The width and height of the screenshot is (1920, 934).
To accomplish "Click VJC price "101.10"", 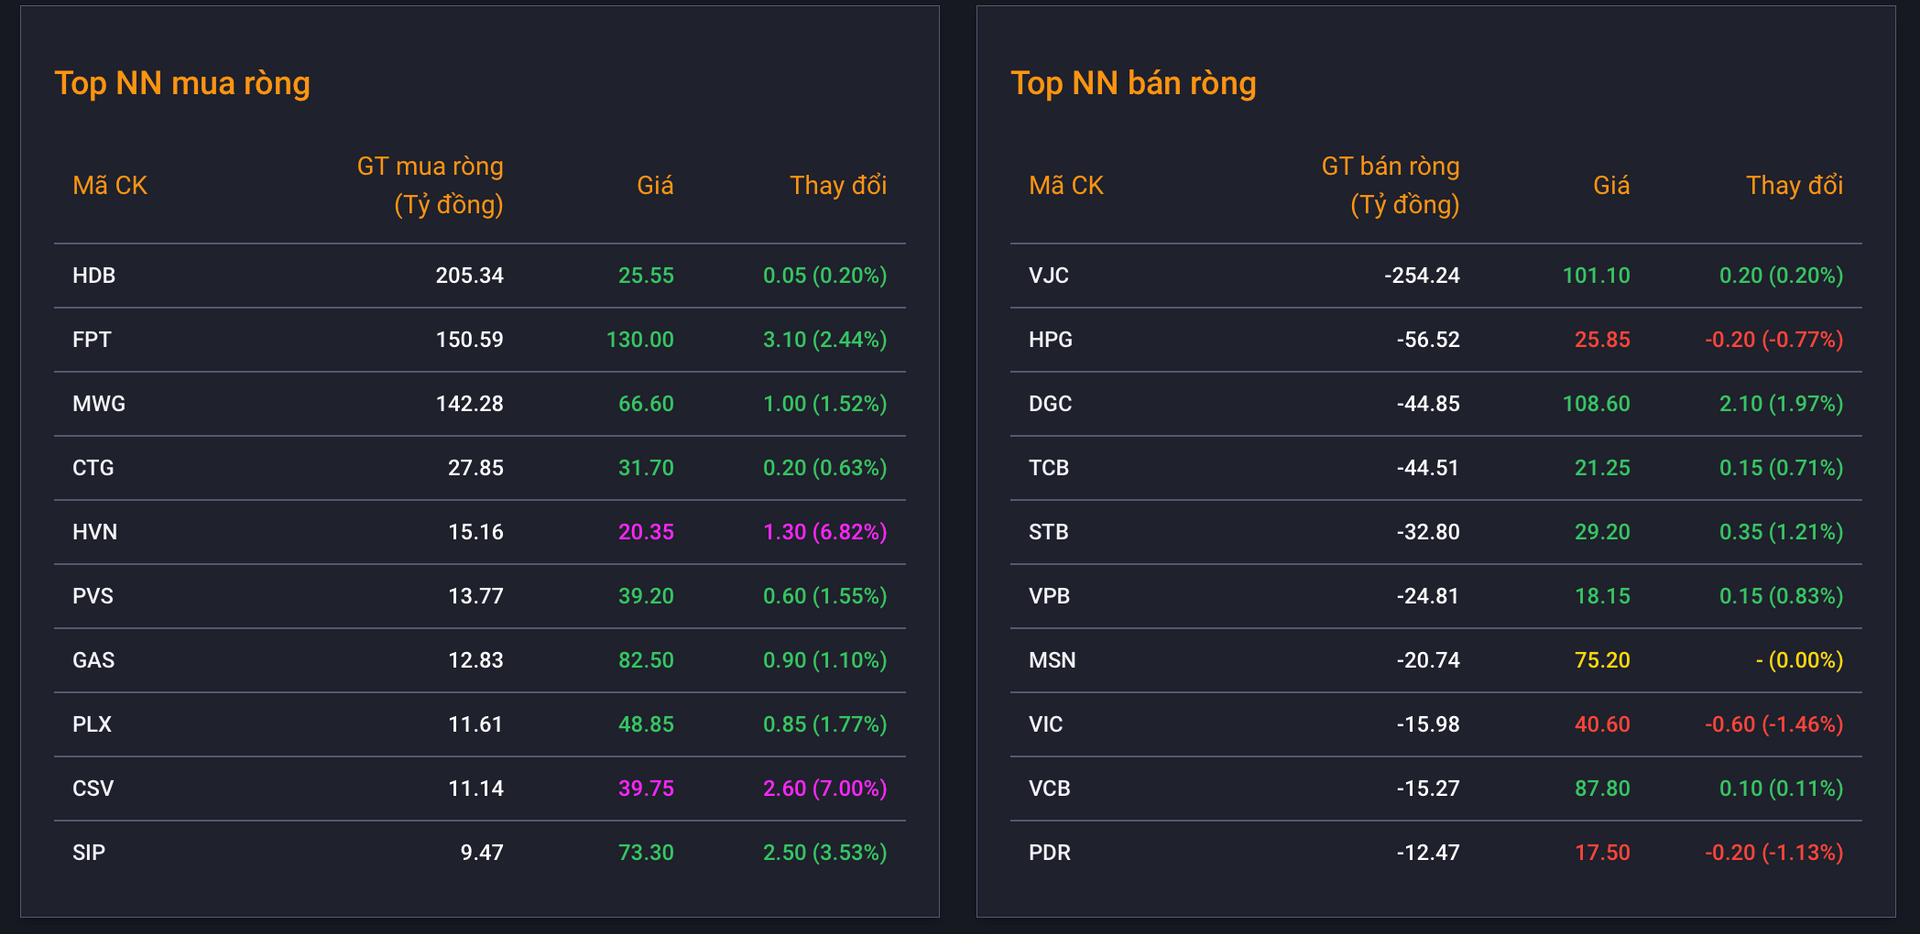I will 1596,275.
